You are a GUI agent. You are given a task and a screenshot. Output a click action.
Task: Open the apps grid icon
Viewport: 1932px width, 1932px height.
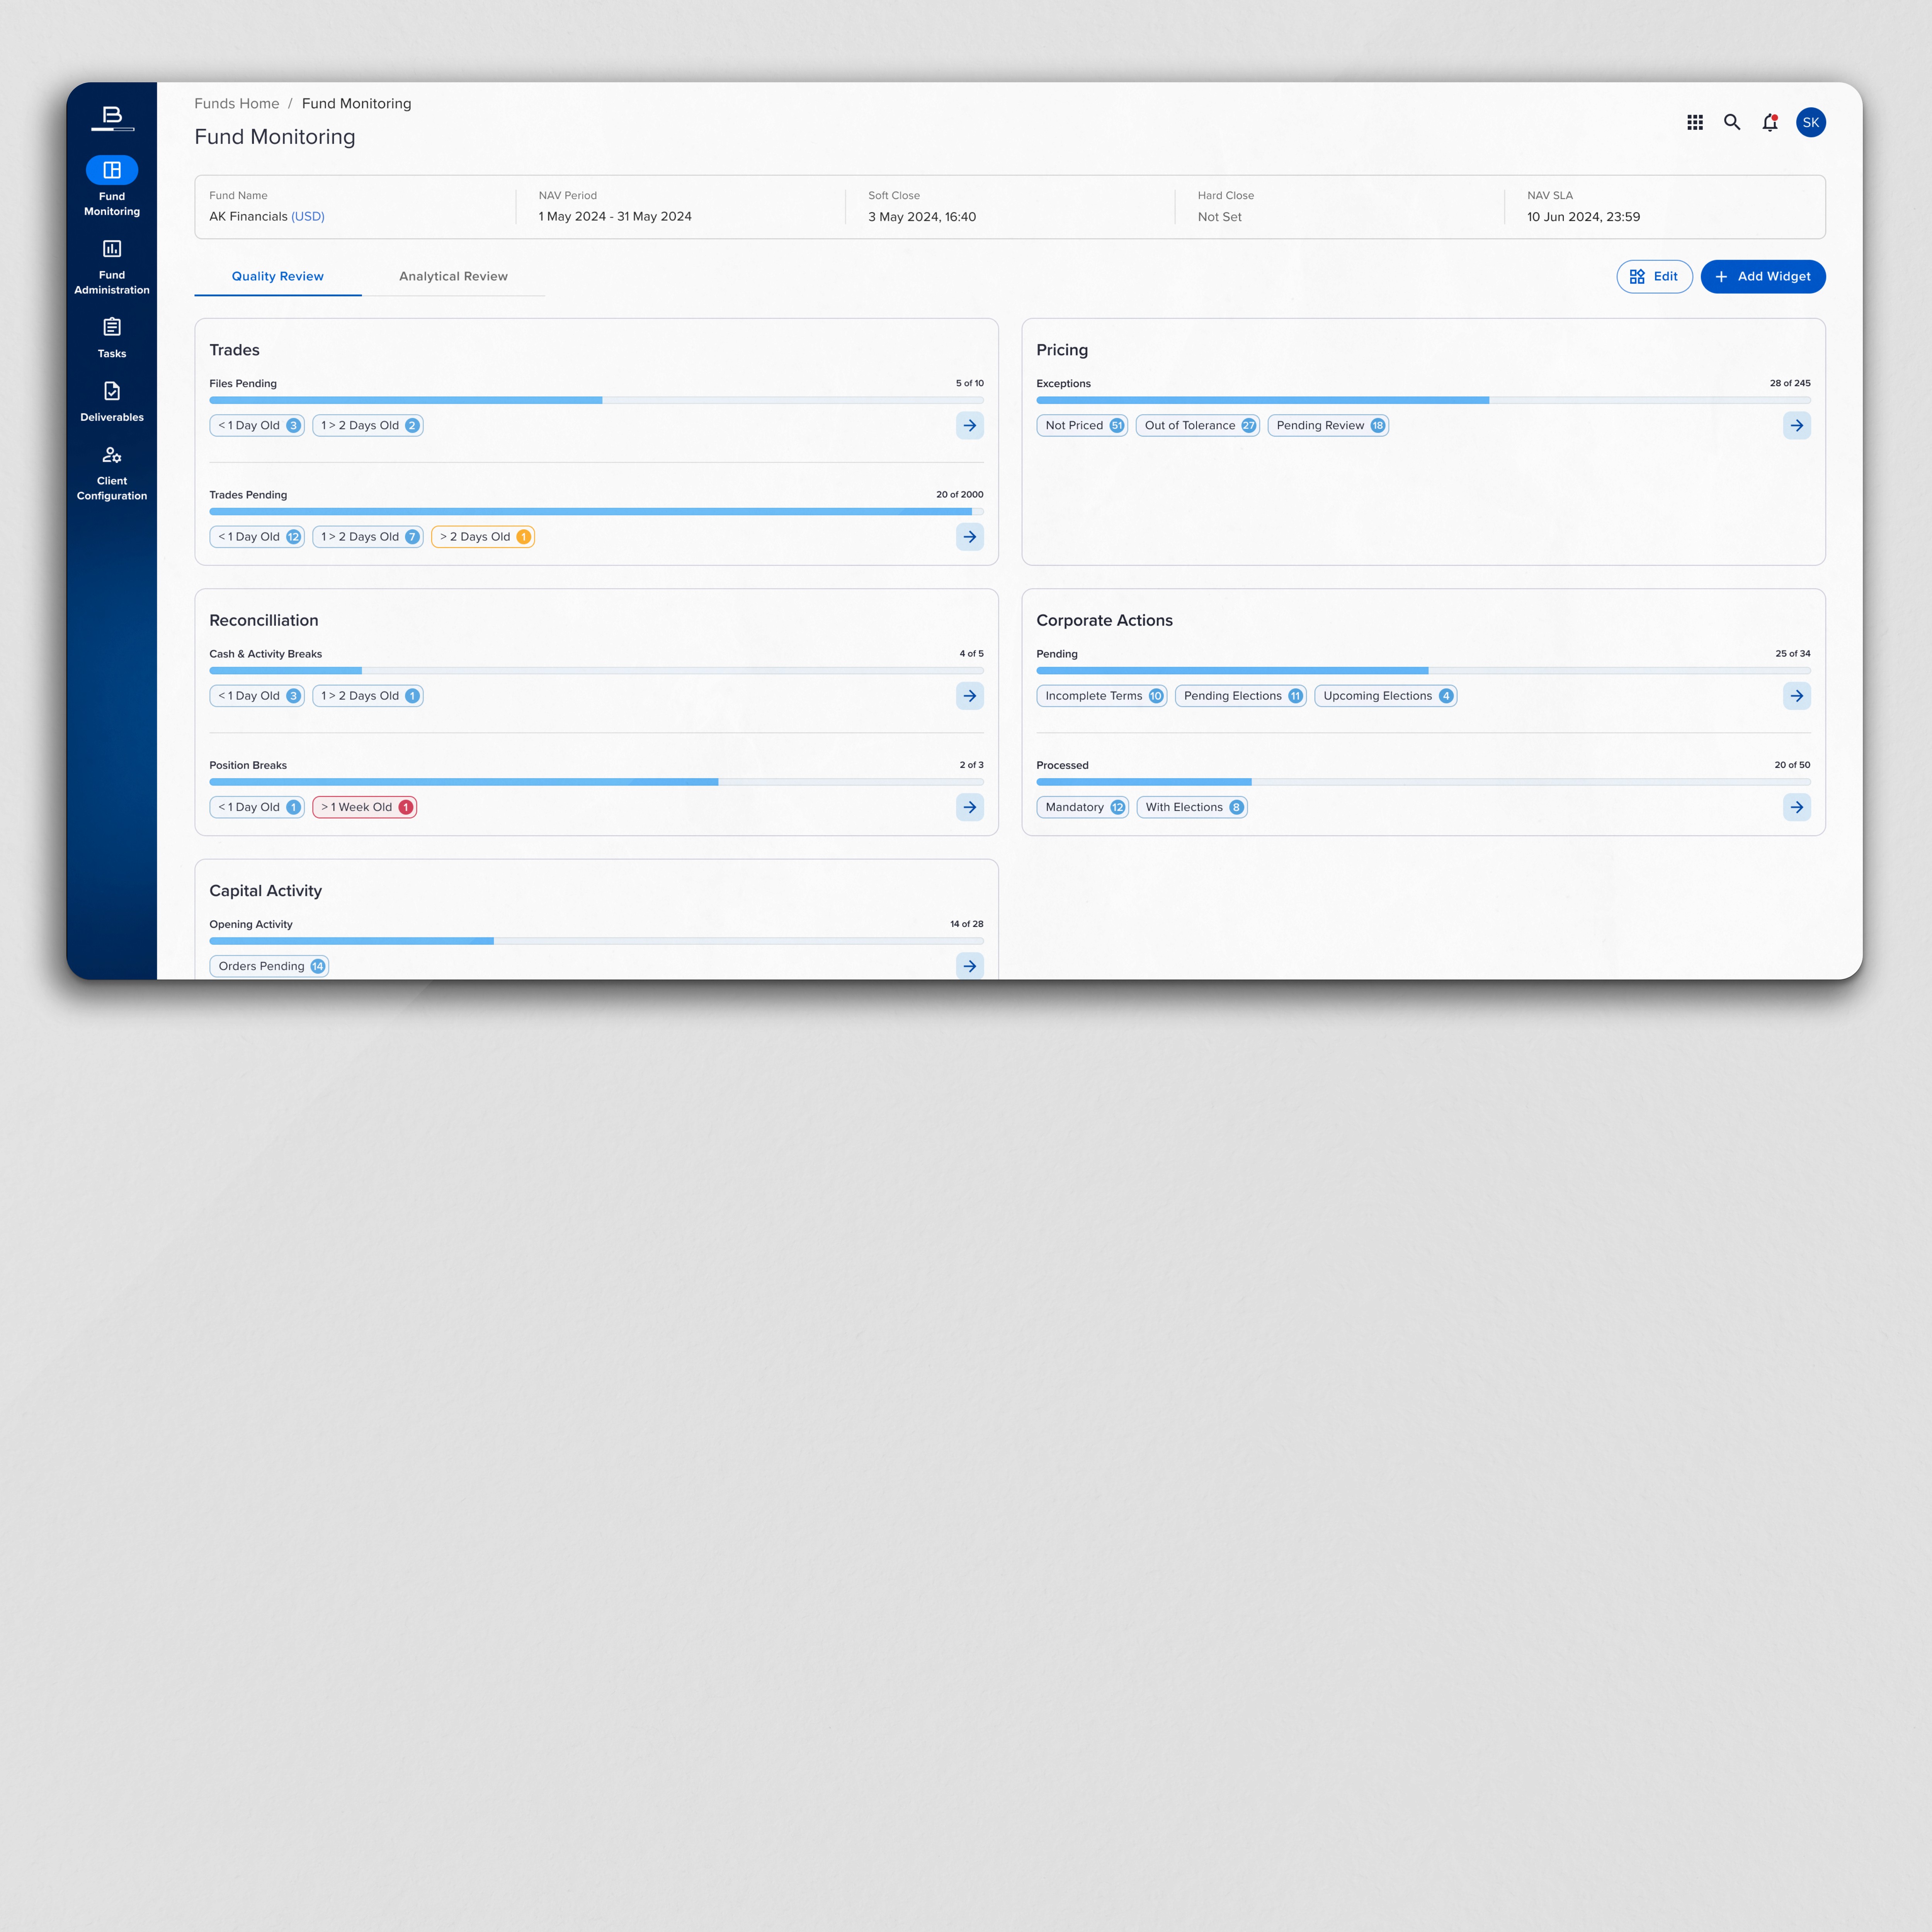[x=1695, y=122]
